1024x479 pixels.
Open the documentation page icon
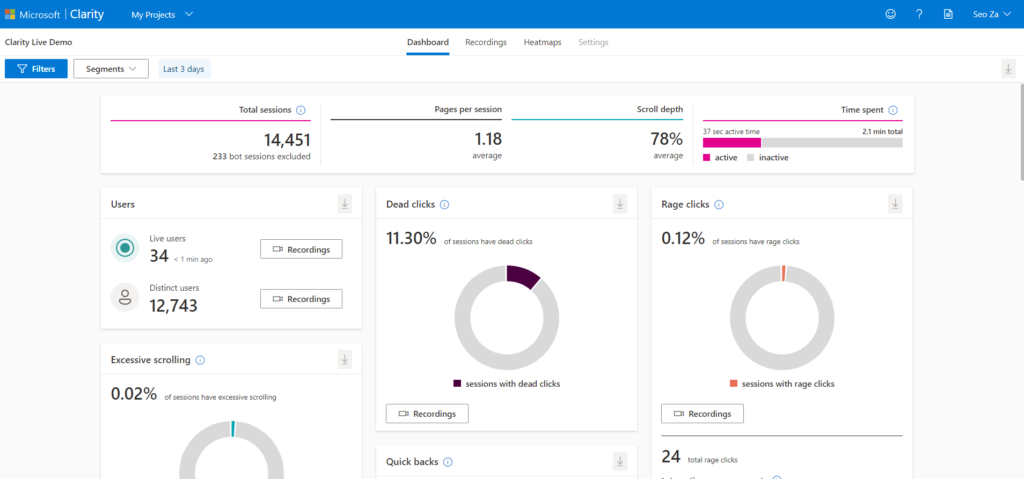click(948, 14)
